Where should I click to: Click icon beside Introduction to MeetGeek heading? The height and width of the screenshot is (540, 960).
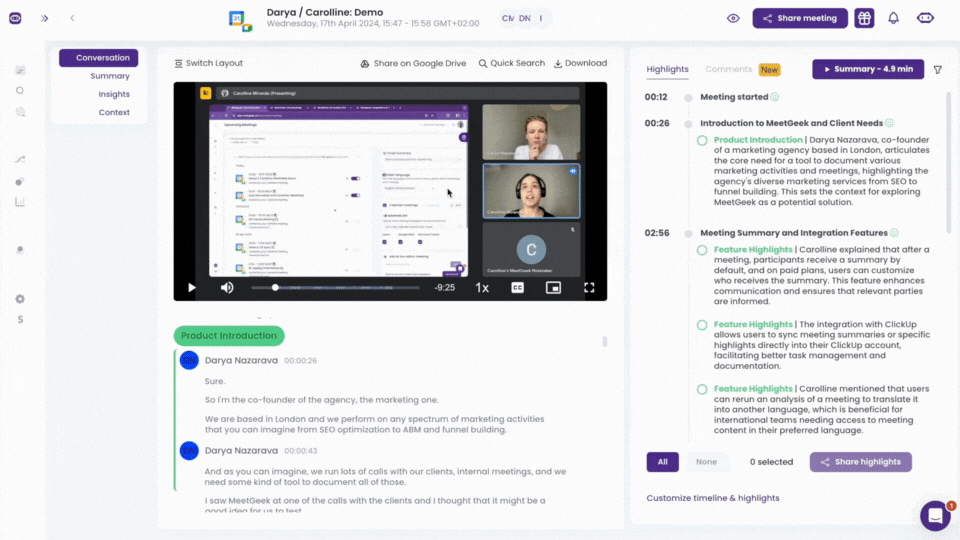click(890, 123)
